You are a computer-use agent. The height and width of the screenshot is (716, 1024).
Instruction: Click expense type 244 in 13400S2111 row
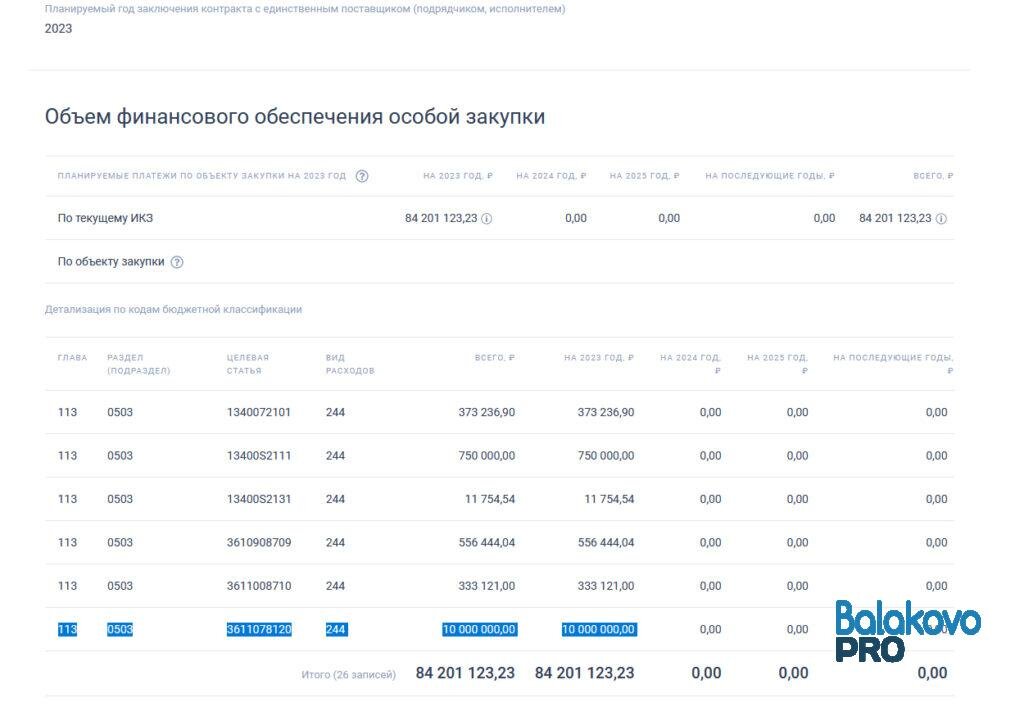tap(335, 455)
